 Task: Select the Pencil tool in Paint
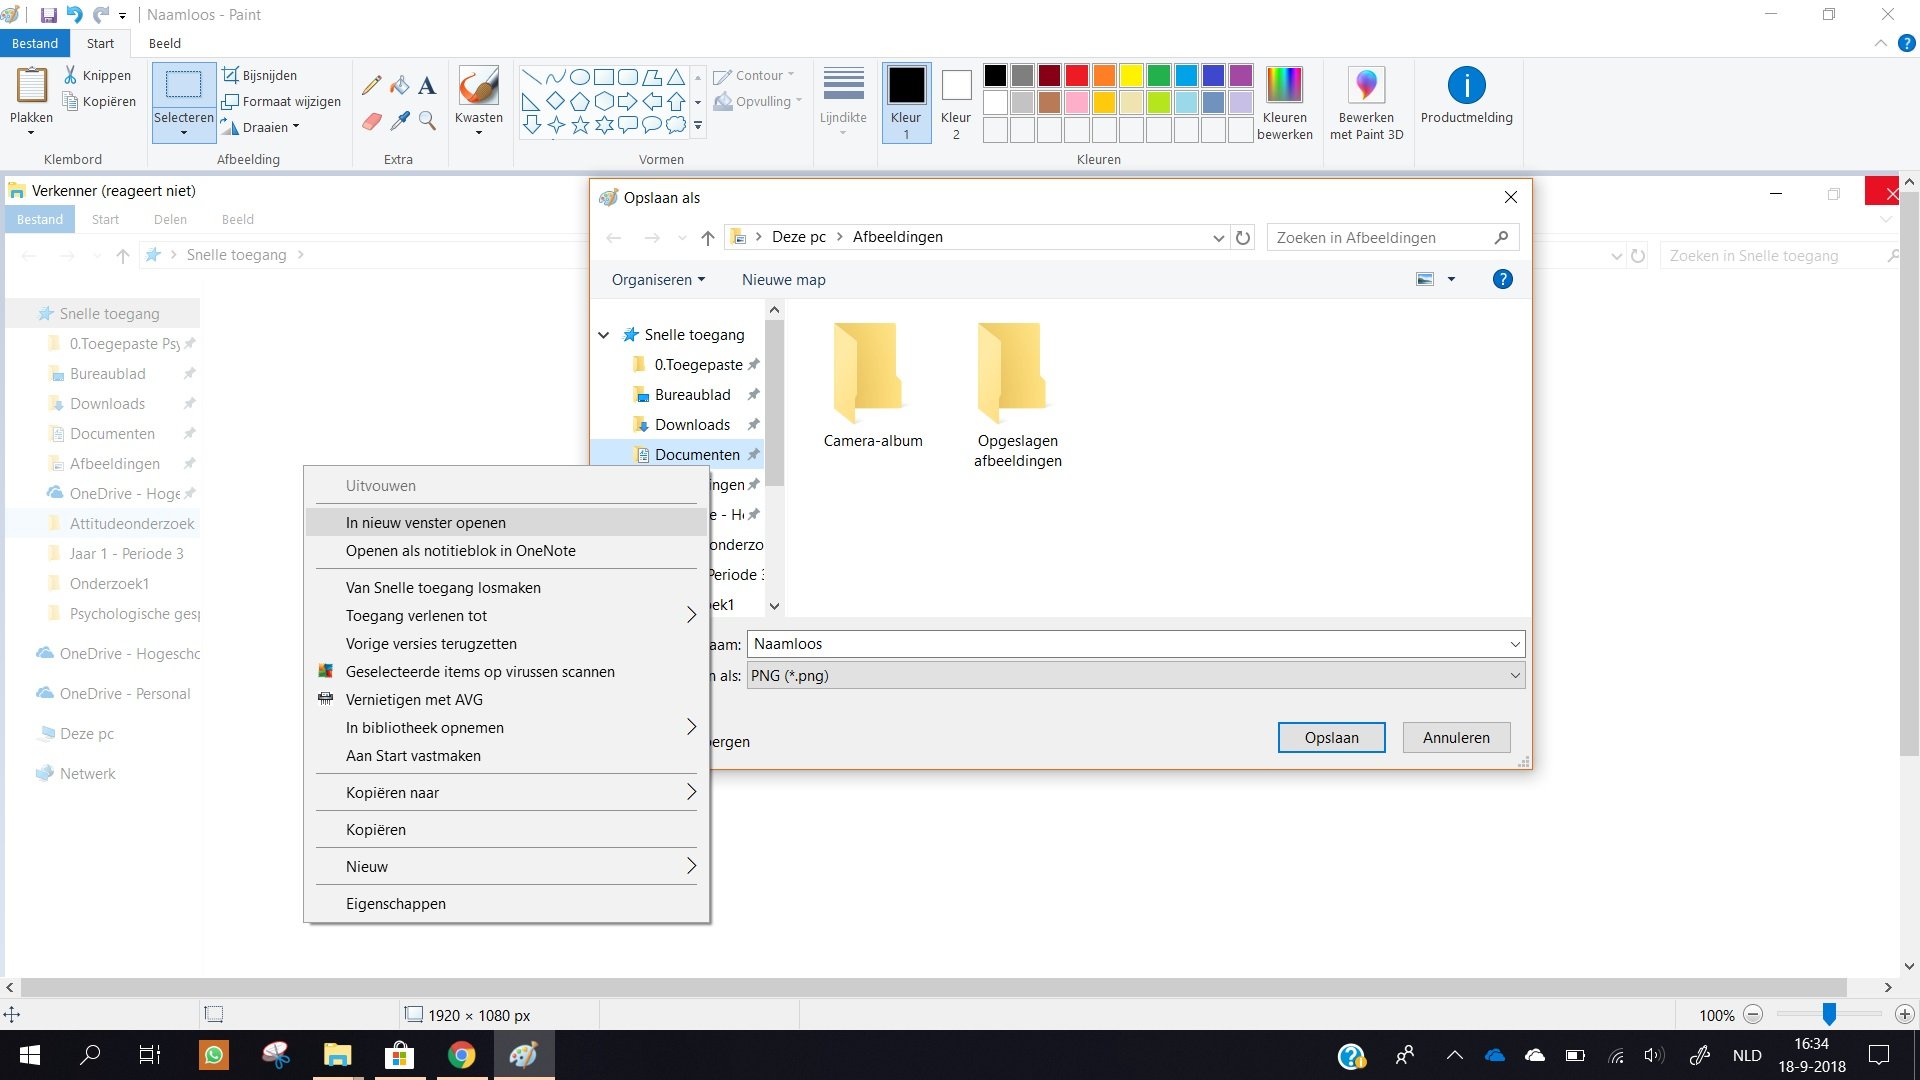click(371, 86)
